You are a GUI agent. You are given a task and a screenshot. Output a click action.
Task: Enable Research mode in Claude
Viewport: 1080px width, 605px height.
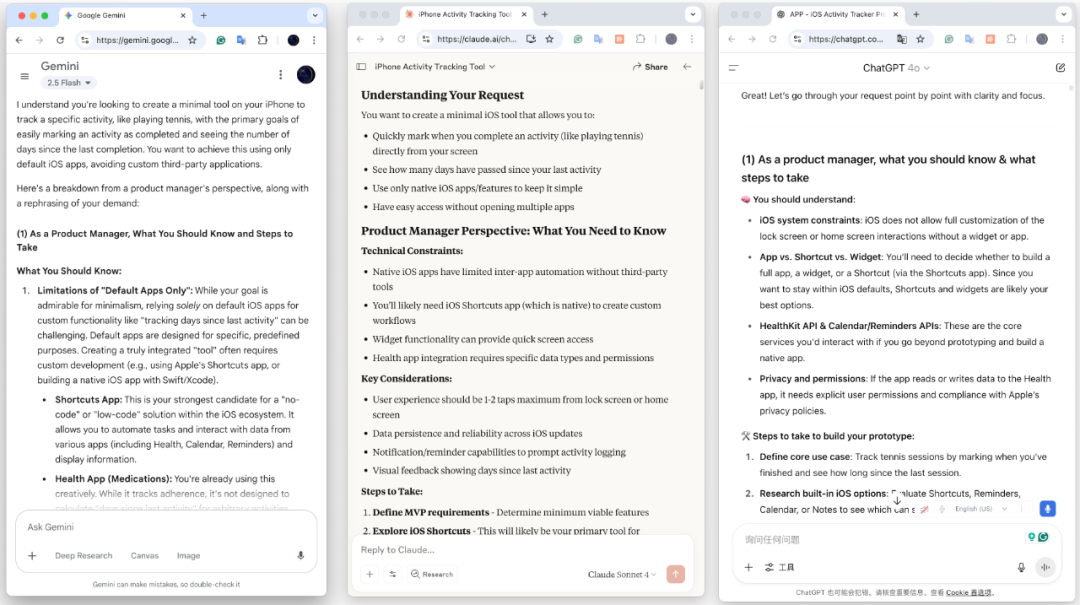(432, 574)
